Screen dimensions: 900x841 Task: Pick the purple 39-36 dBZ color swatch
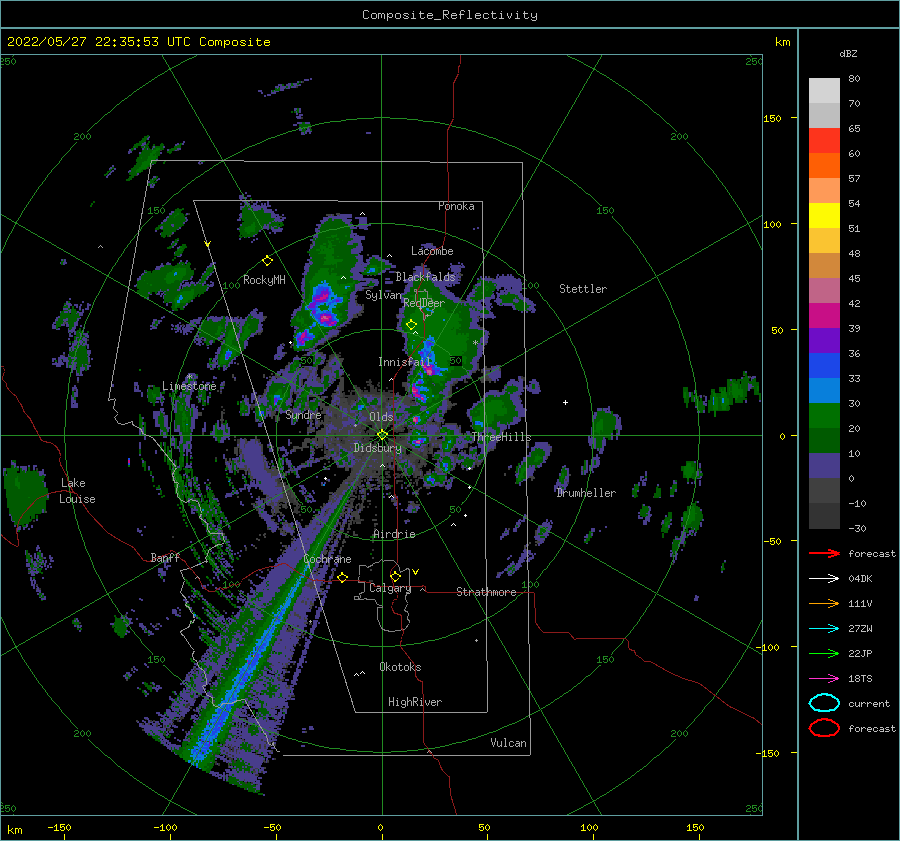[x=824, y=341]
